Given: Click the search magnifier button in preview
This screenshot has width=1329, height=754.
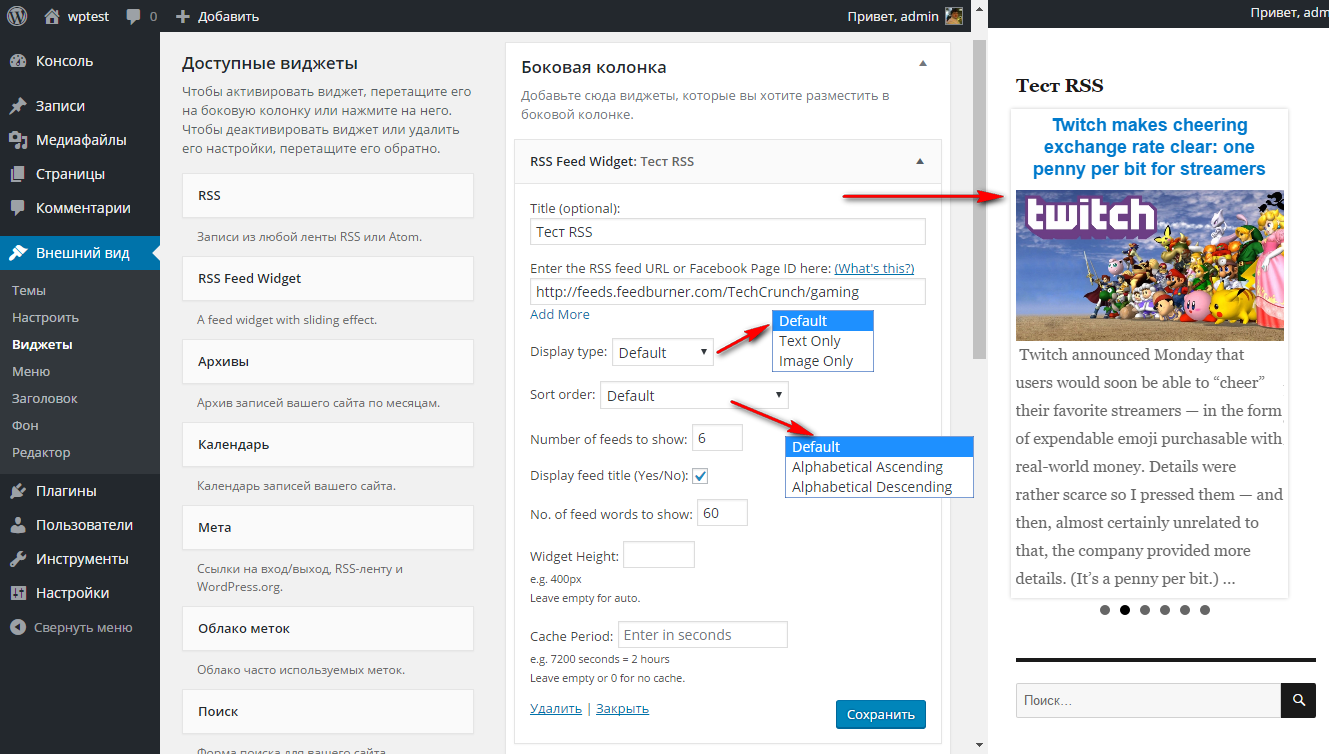Looking at the screenshot, I should (1298, 700).
